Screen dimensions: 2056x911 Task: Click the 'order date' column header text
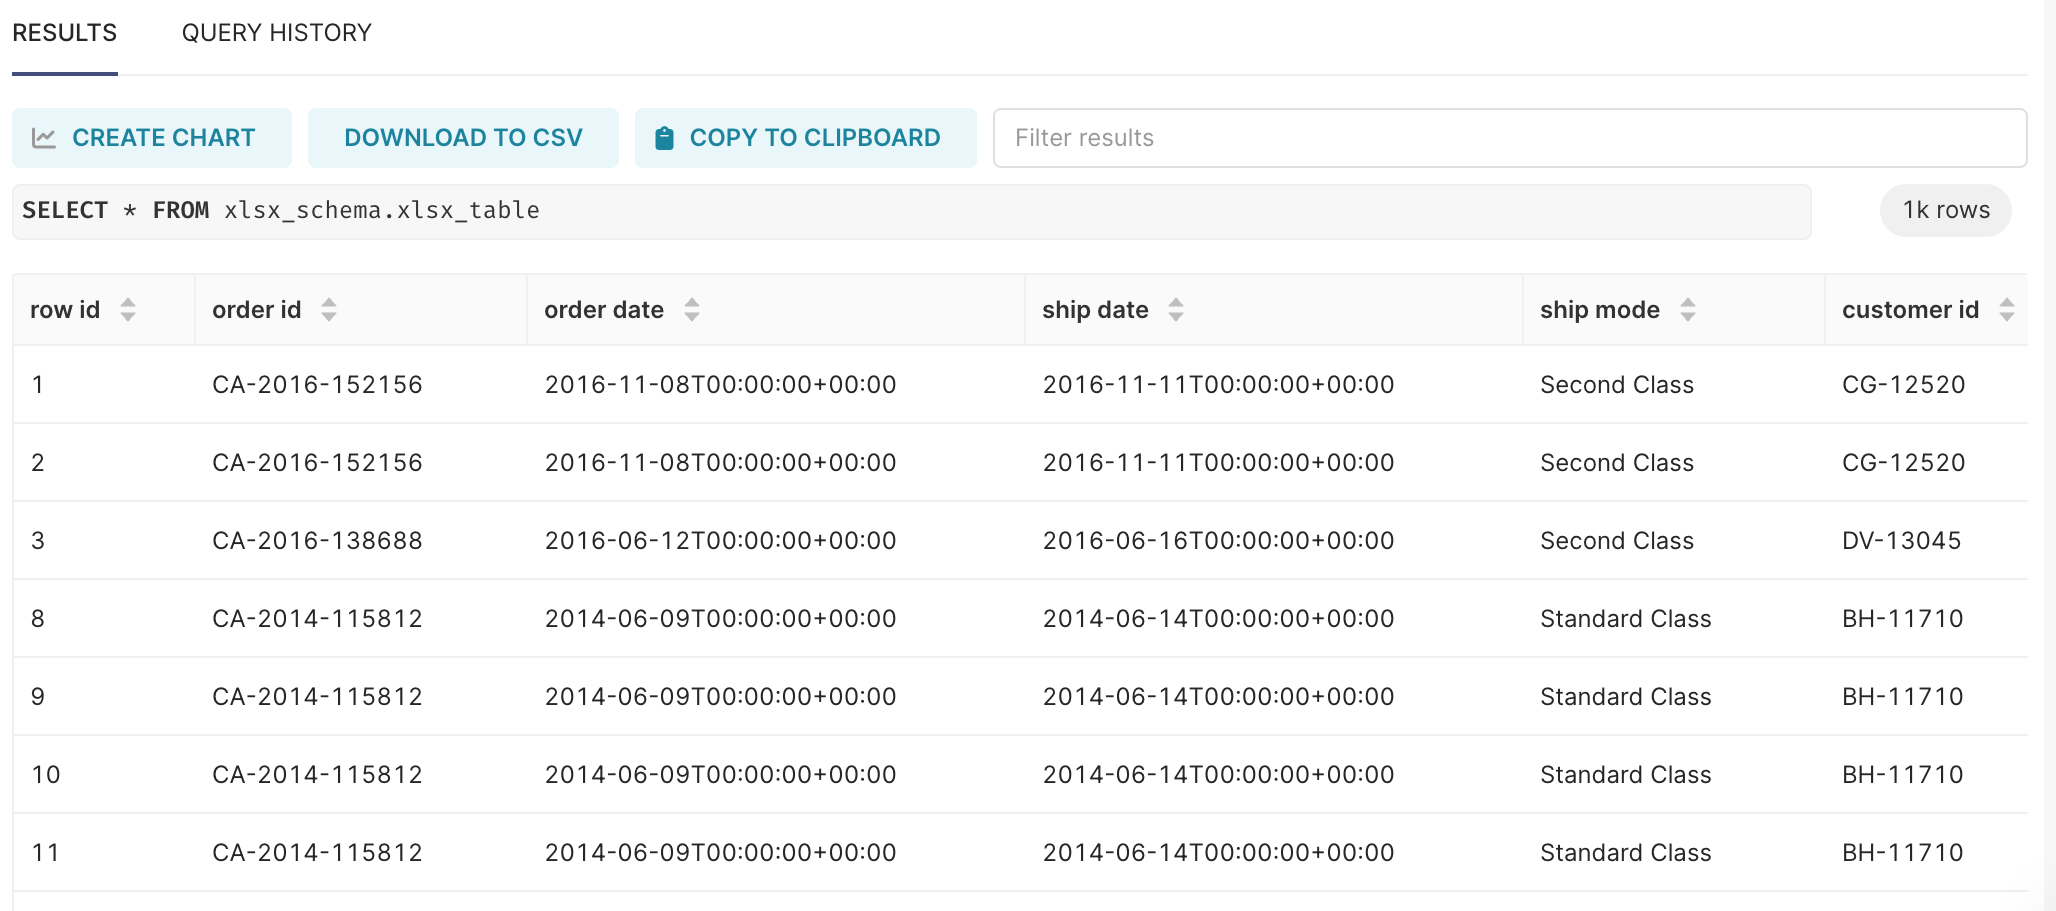[x=604, y=310]
